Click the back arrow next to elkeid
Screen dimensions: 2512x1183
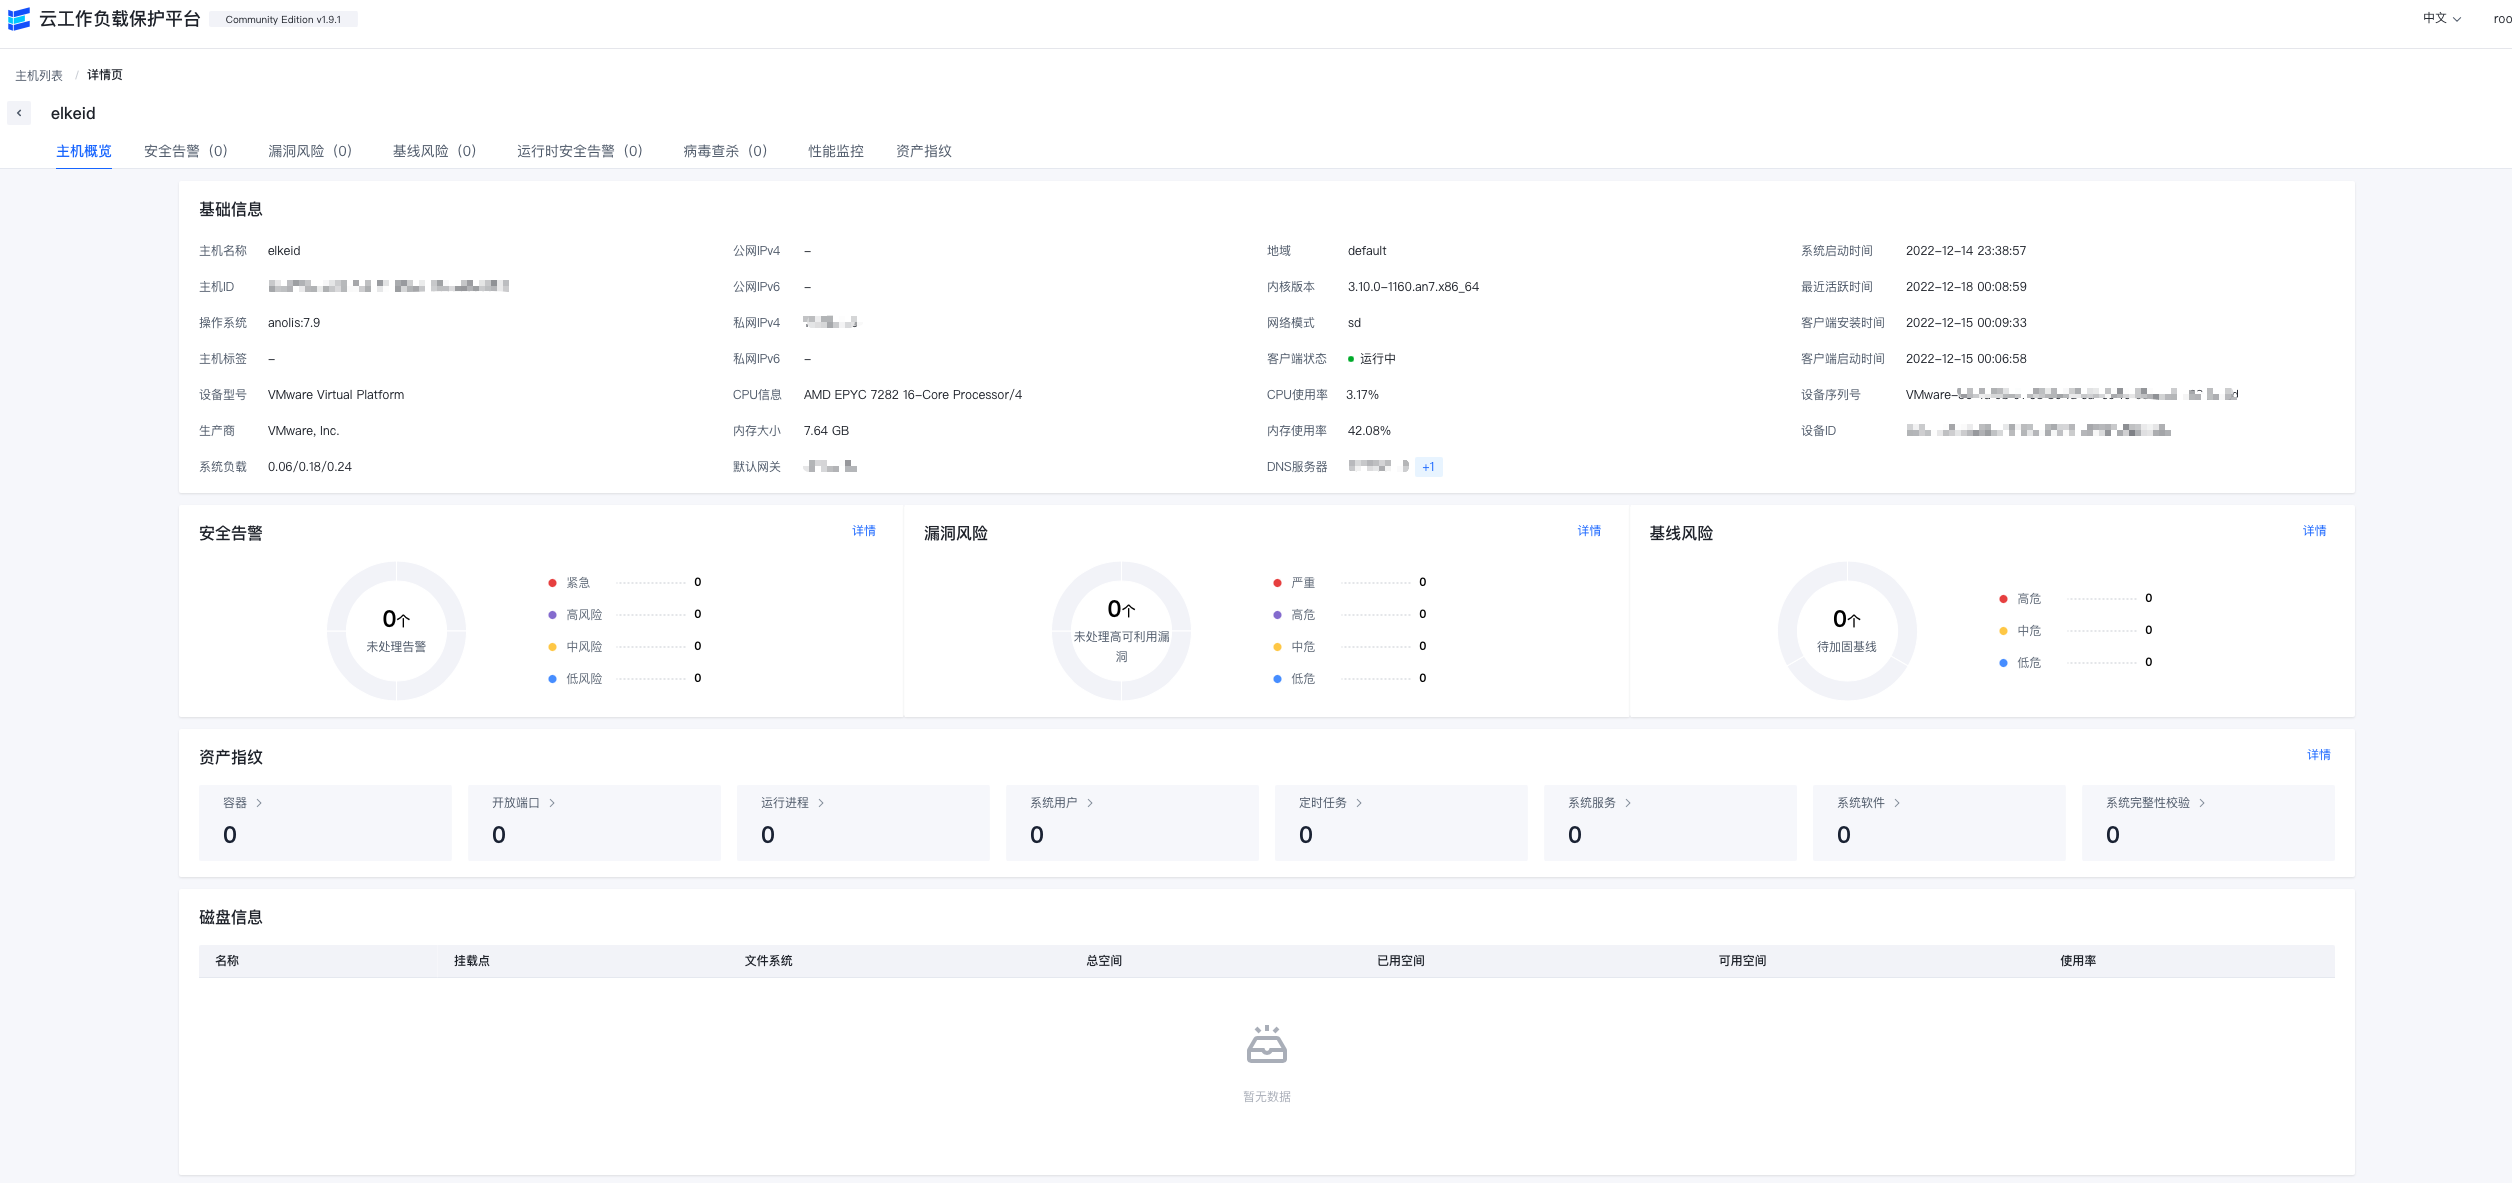pos(19,113)
